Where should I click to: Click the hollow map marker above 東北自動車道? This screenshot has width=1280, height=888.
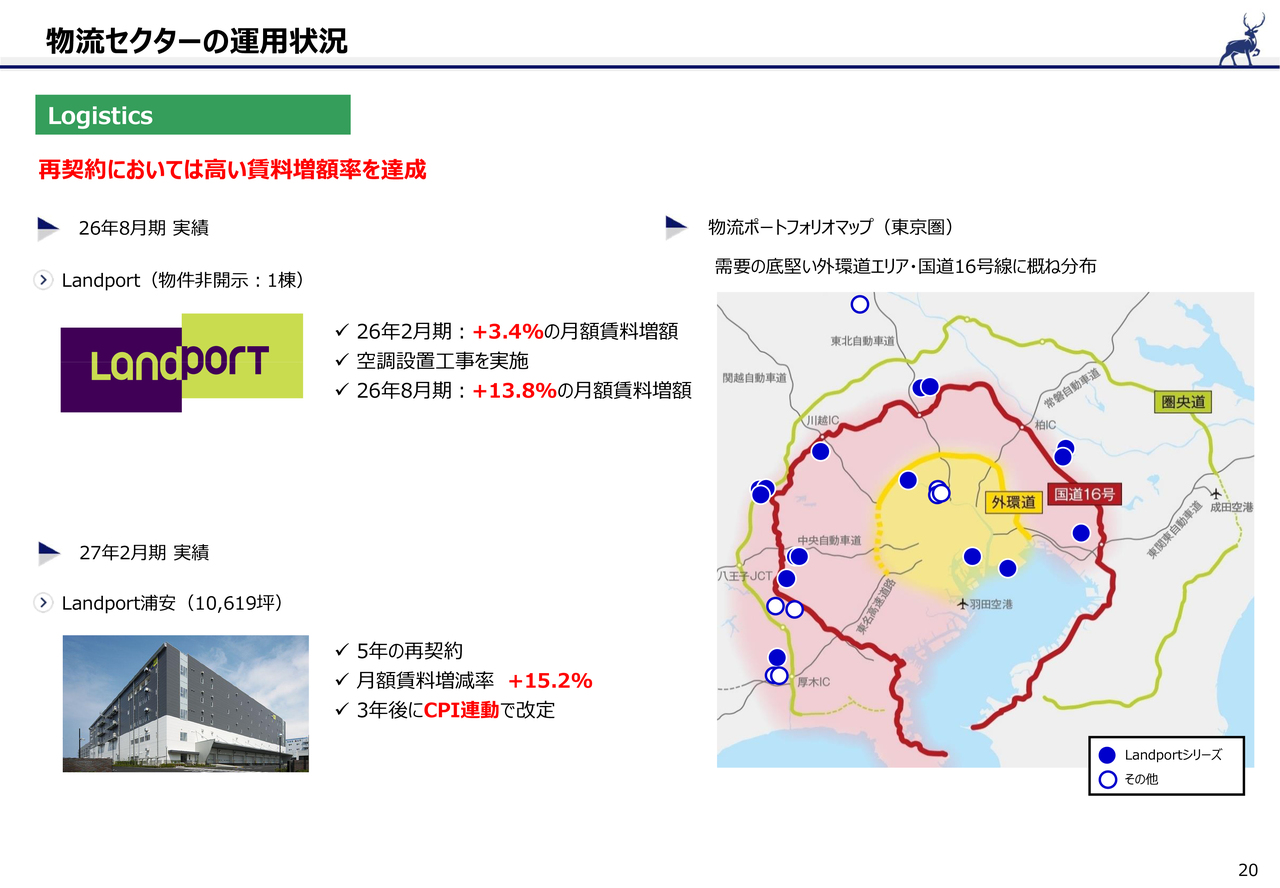coord(859,304)
